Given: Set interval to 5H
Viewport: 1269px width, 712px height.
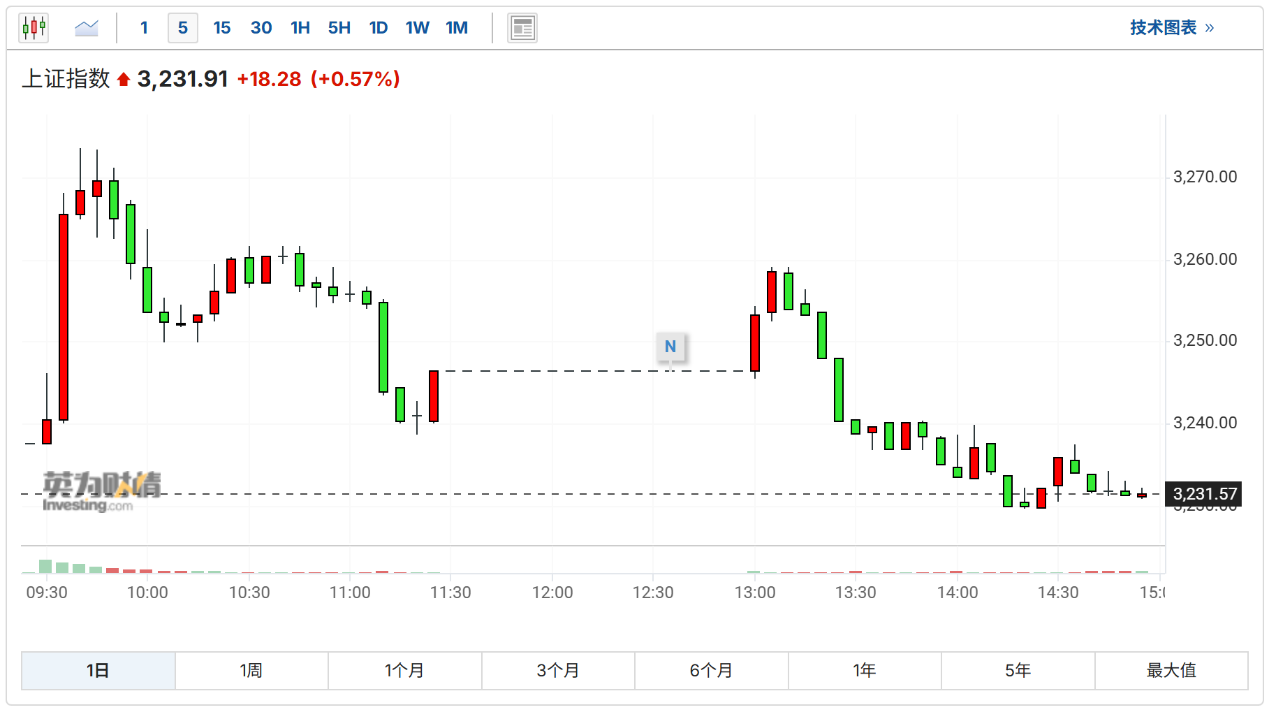Looking at the screenshot, I should coord(339,28).
